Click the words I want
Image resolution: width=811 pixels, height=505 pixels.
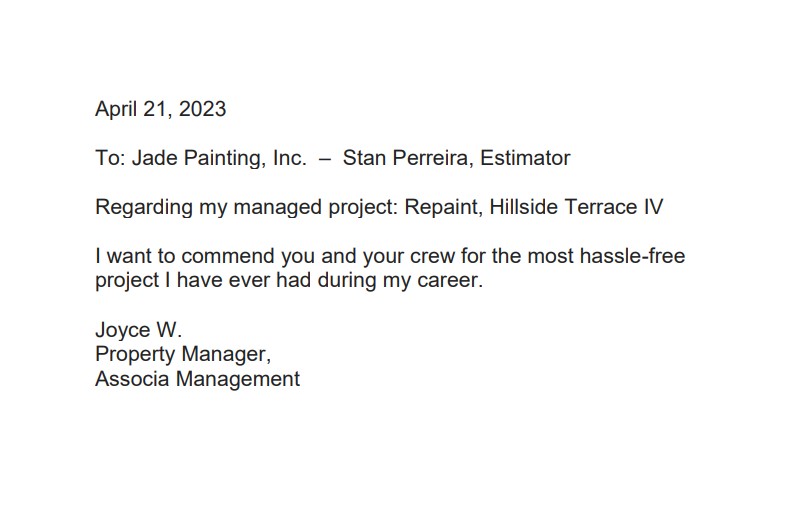(123, 256)
